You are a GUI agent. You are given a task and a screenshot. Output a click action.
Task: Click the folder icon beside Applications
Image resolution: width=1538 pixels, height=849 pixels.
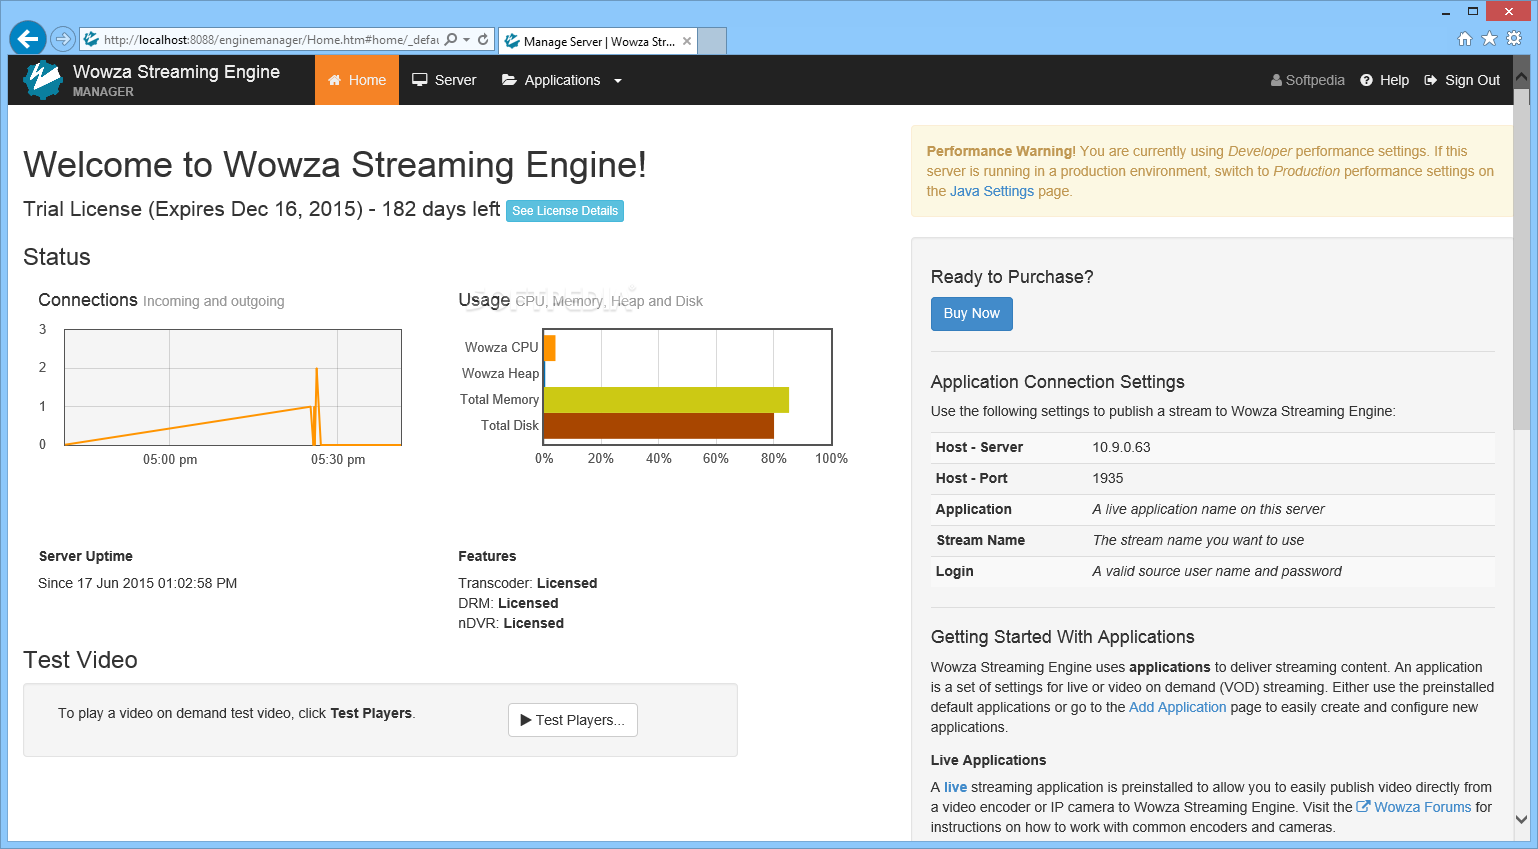(x=509, y=79)
